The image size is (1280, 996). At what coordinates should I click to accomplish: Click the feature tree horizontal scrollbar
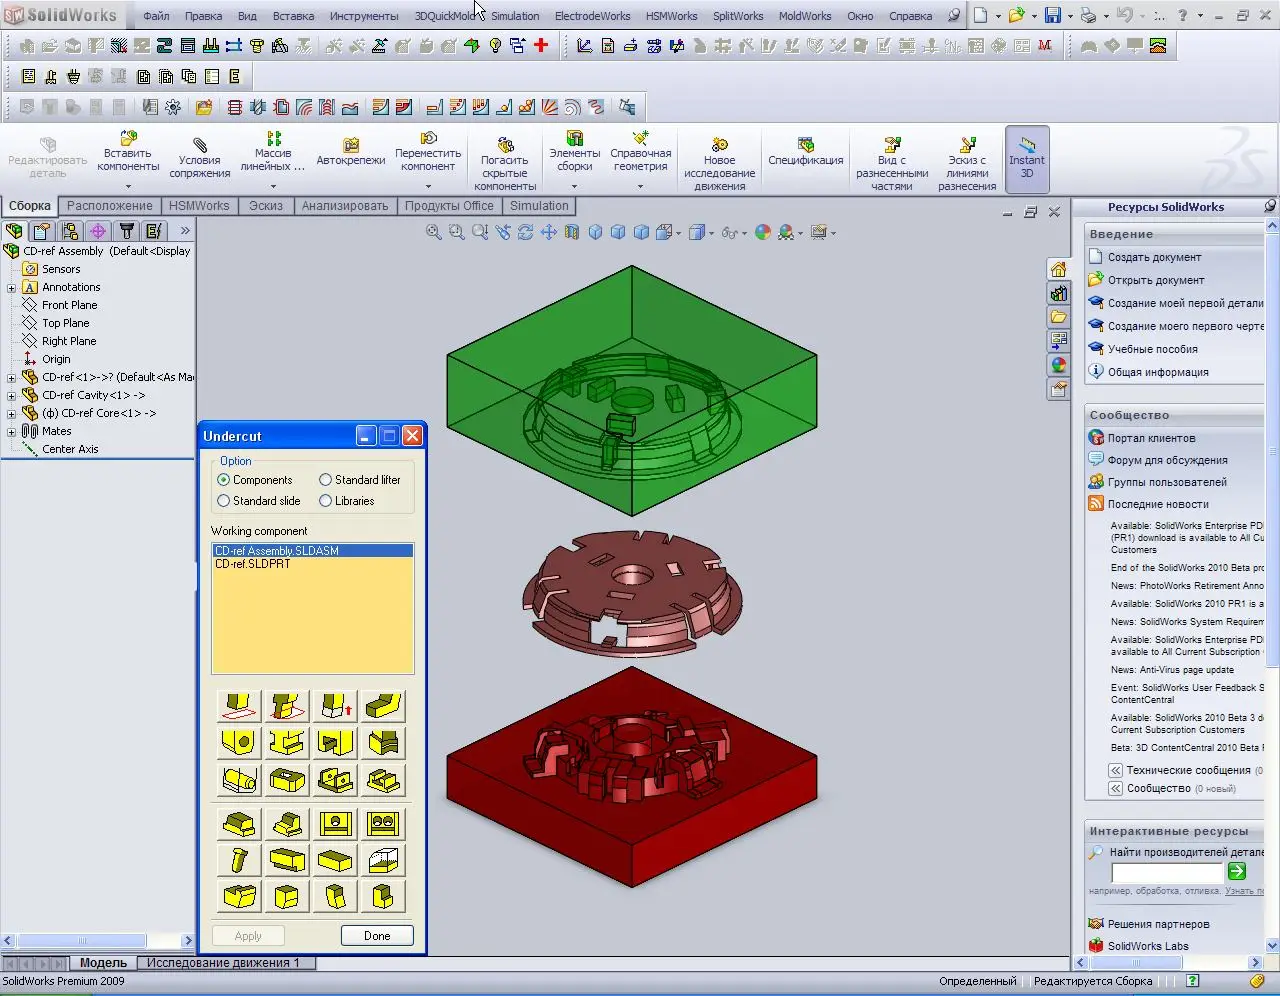[97, 941]
